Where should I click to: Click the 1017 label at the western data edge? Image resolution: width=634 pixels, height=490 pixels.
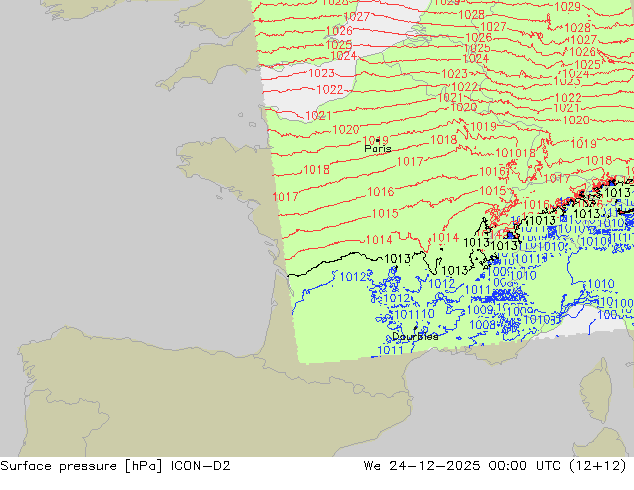285,197
